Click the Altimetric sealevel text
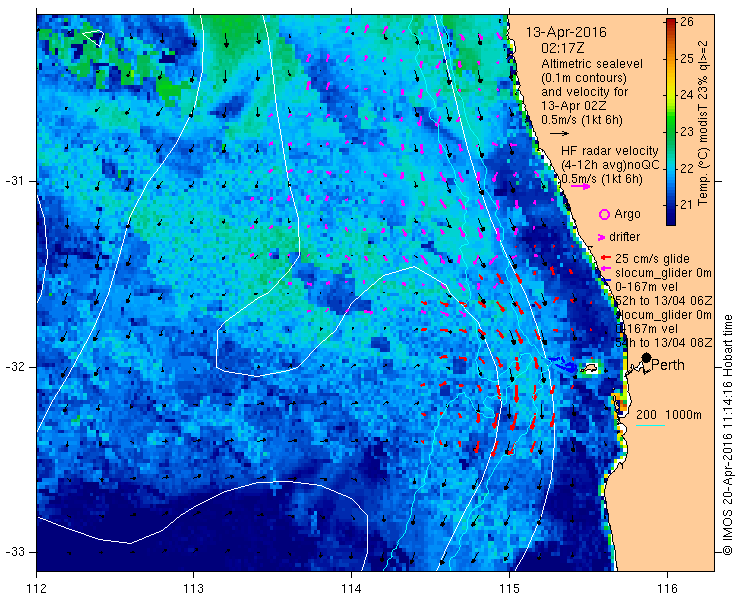The image size is (740, 600). pyautogui.click(x=592, y=64)
